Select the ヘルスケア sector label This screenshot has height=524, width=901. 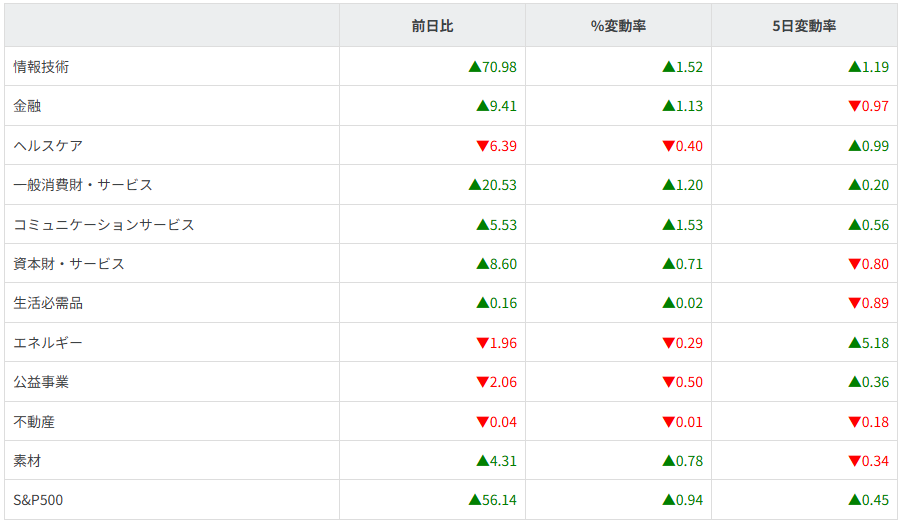tap(48, 146)
